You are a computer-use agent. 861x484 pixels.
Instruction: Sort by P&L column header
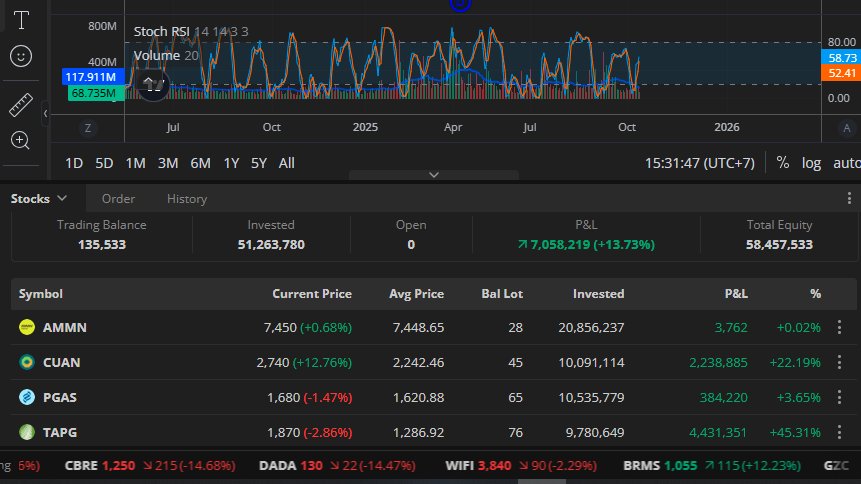736,294
